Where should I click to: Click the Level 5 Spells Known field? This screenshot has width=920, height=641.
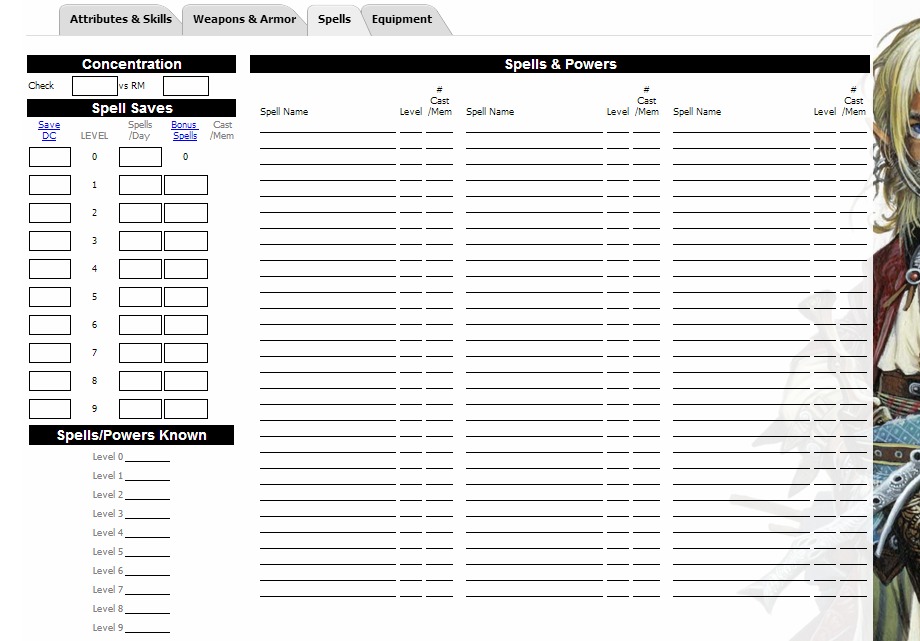(x=147, y=551)
